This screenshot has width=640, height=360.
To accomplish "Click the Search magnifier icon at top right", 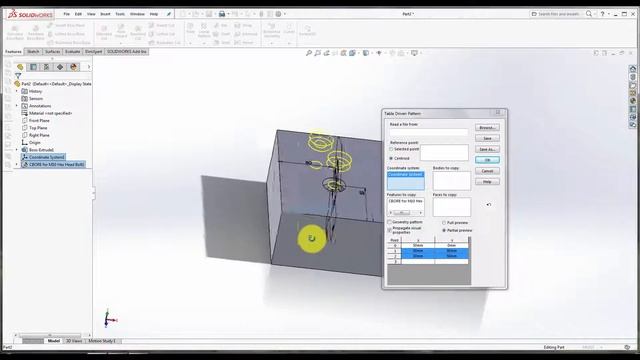I will point(589,14).
